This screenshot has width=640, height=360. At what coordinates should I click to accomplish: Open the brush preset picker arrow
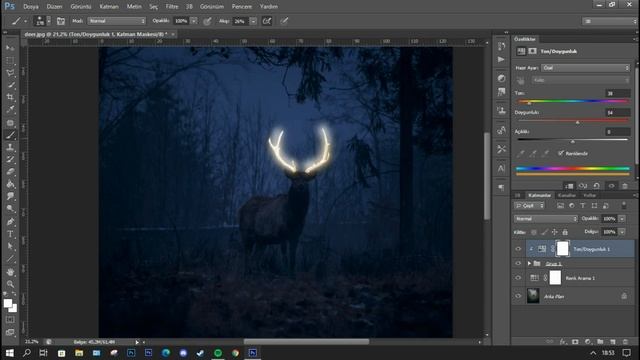[x=49, y=21]
